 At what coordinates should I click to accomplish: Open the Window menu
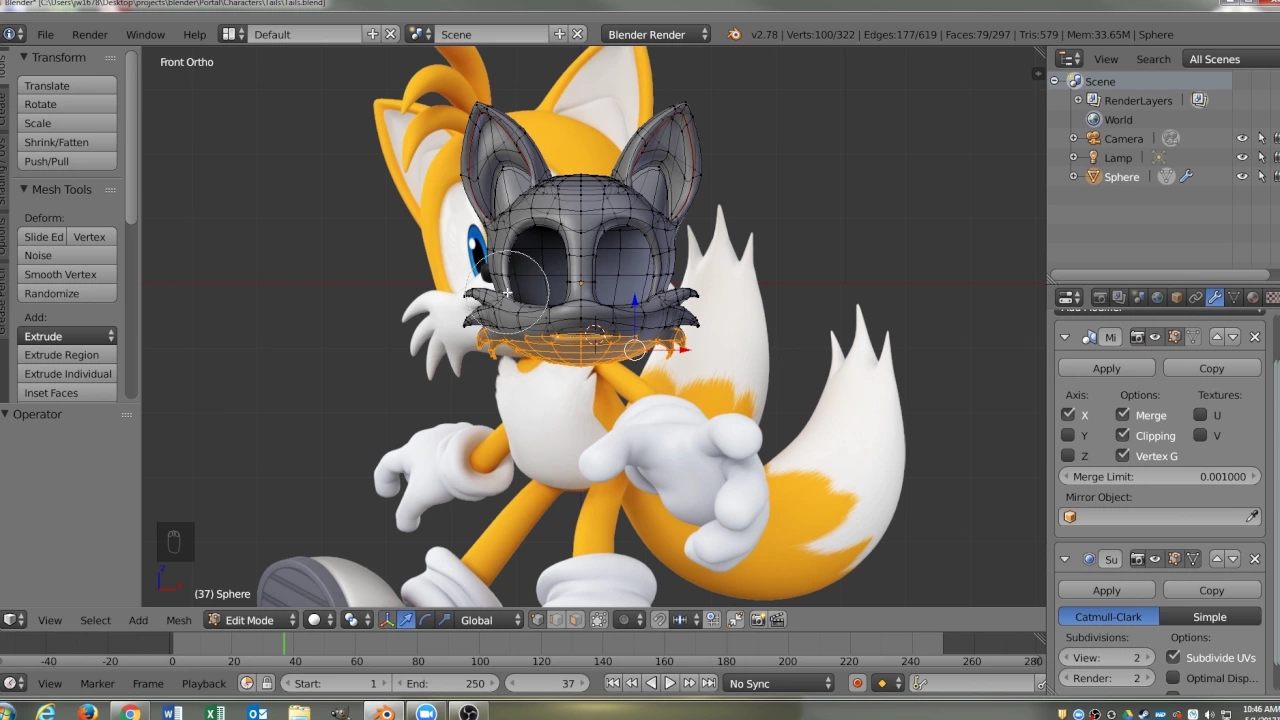click(145, 34)
